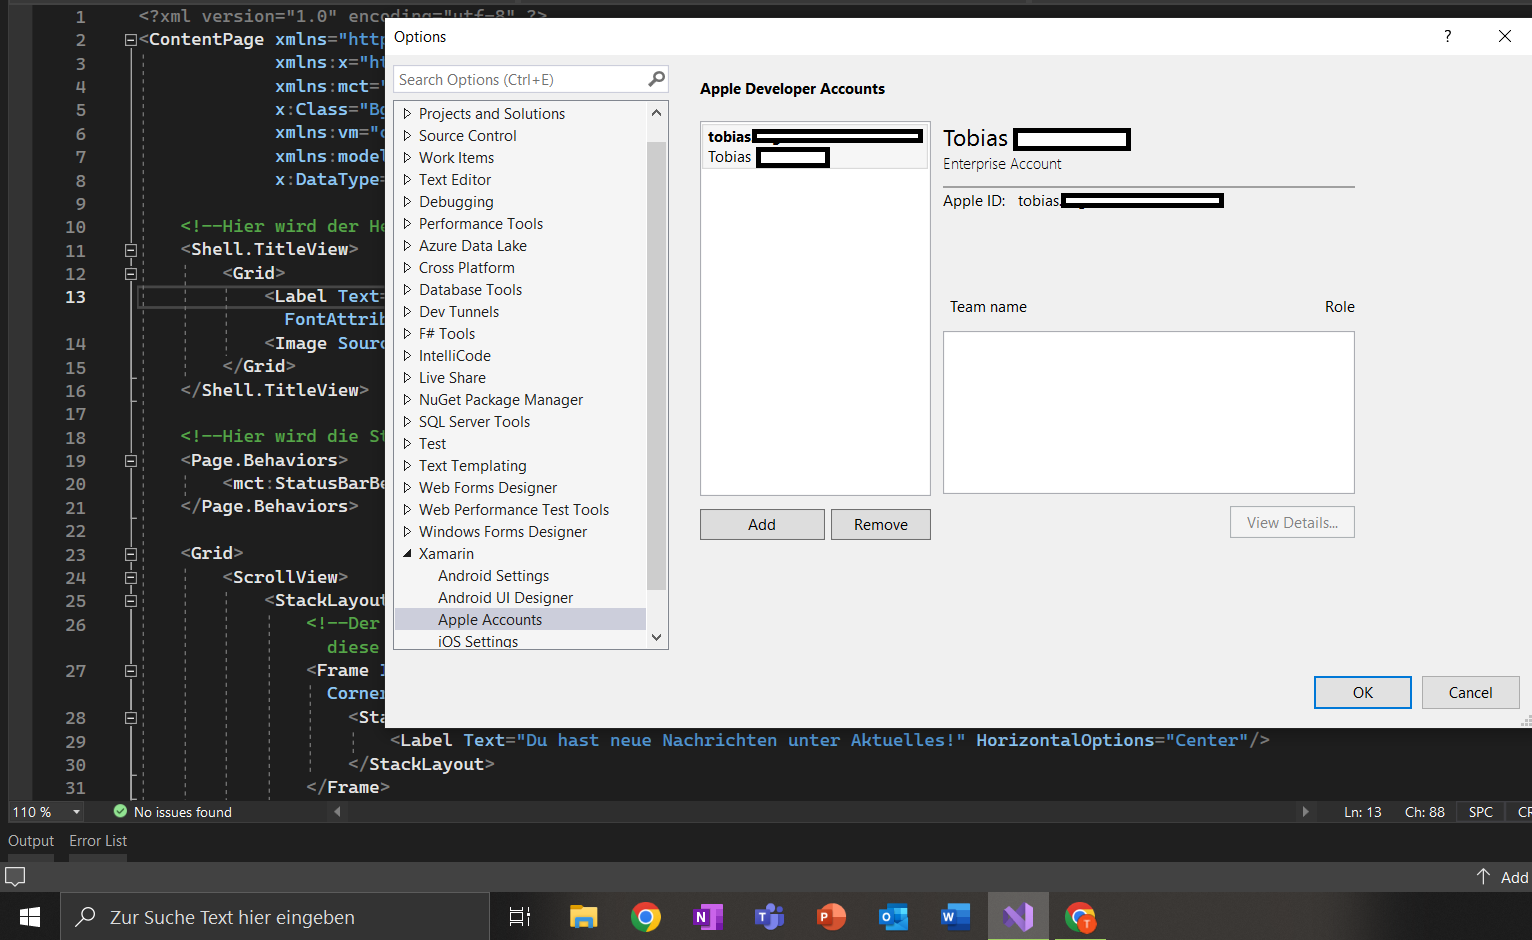Click the View Details button
Image resolution: width=1532 pixels, height=940 pixels.
click(x=1292, y=522)
